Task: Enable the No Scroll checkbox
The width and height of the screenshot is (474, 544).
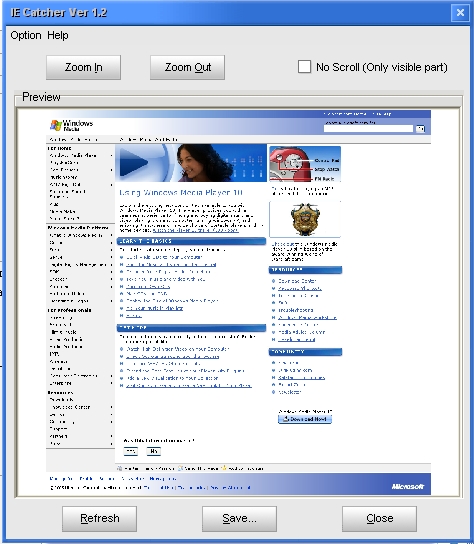Action: click(304, 67)
